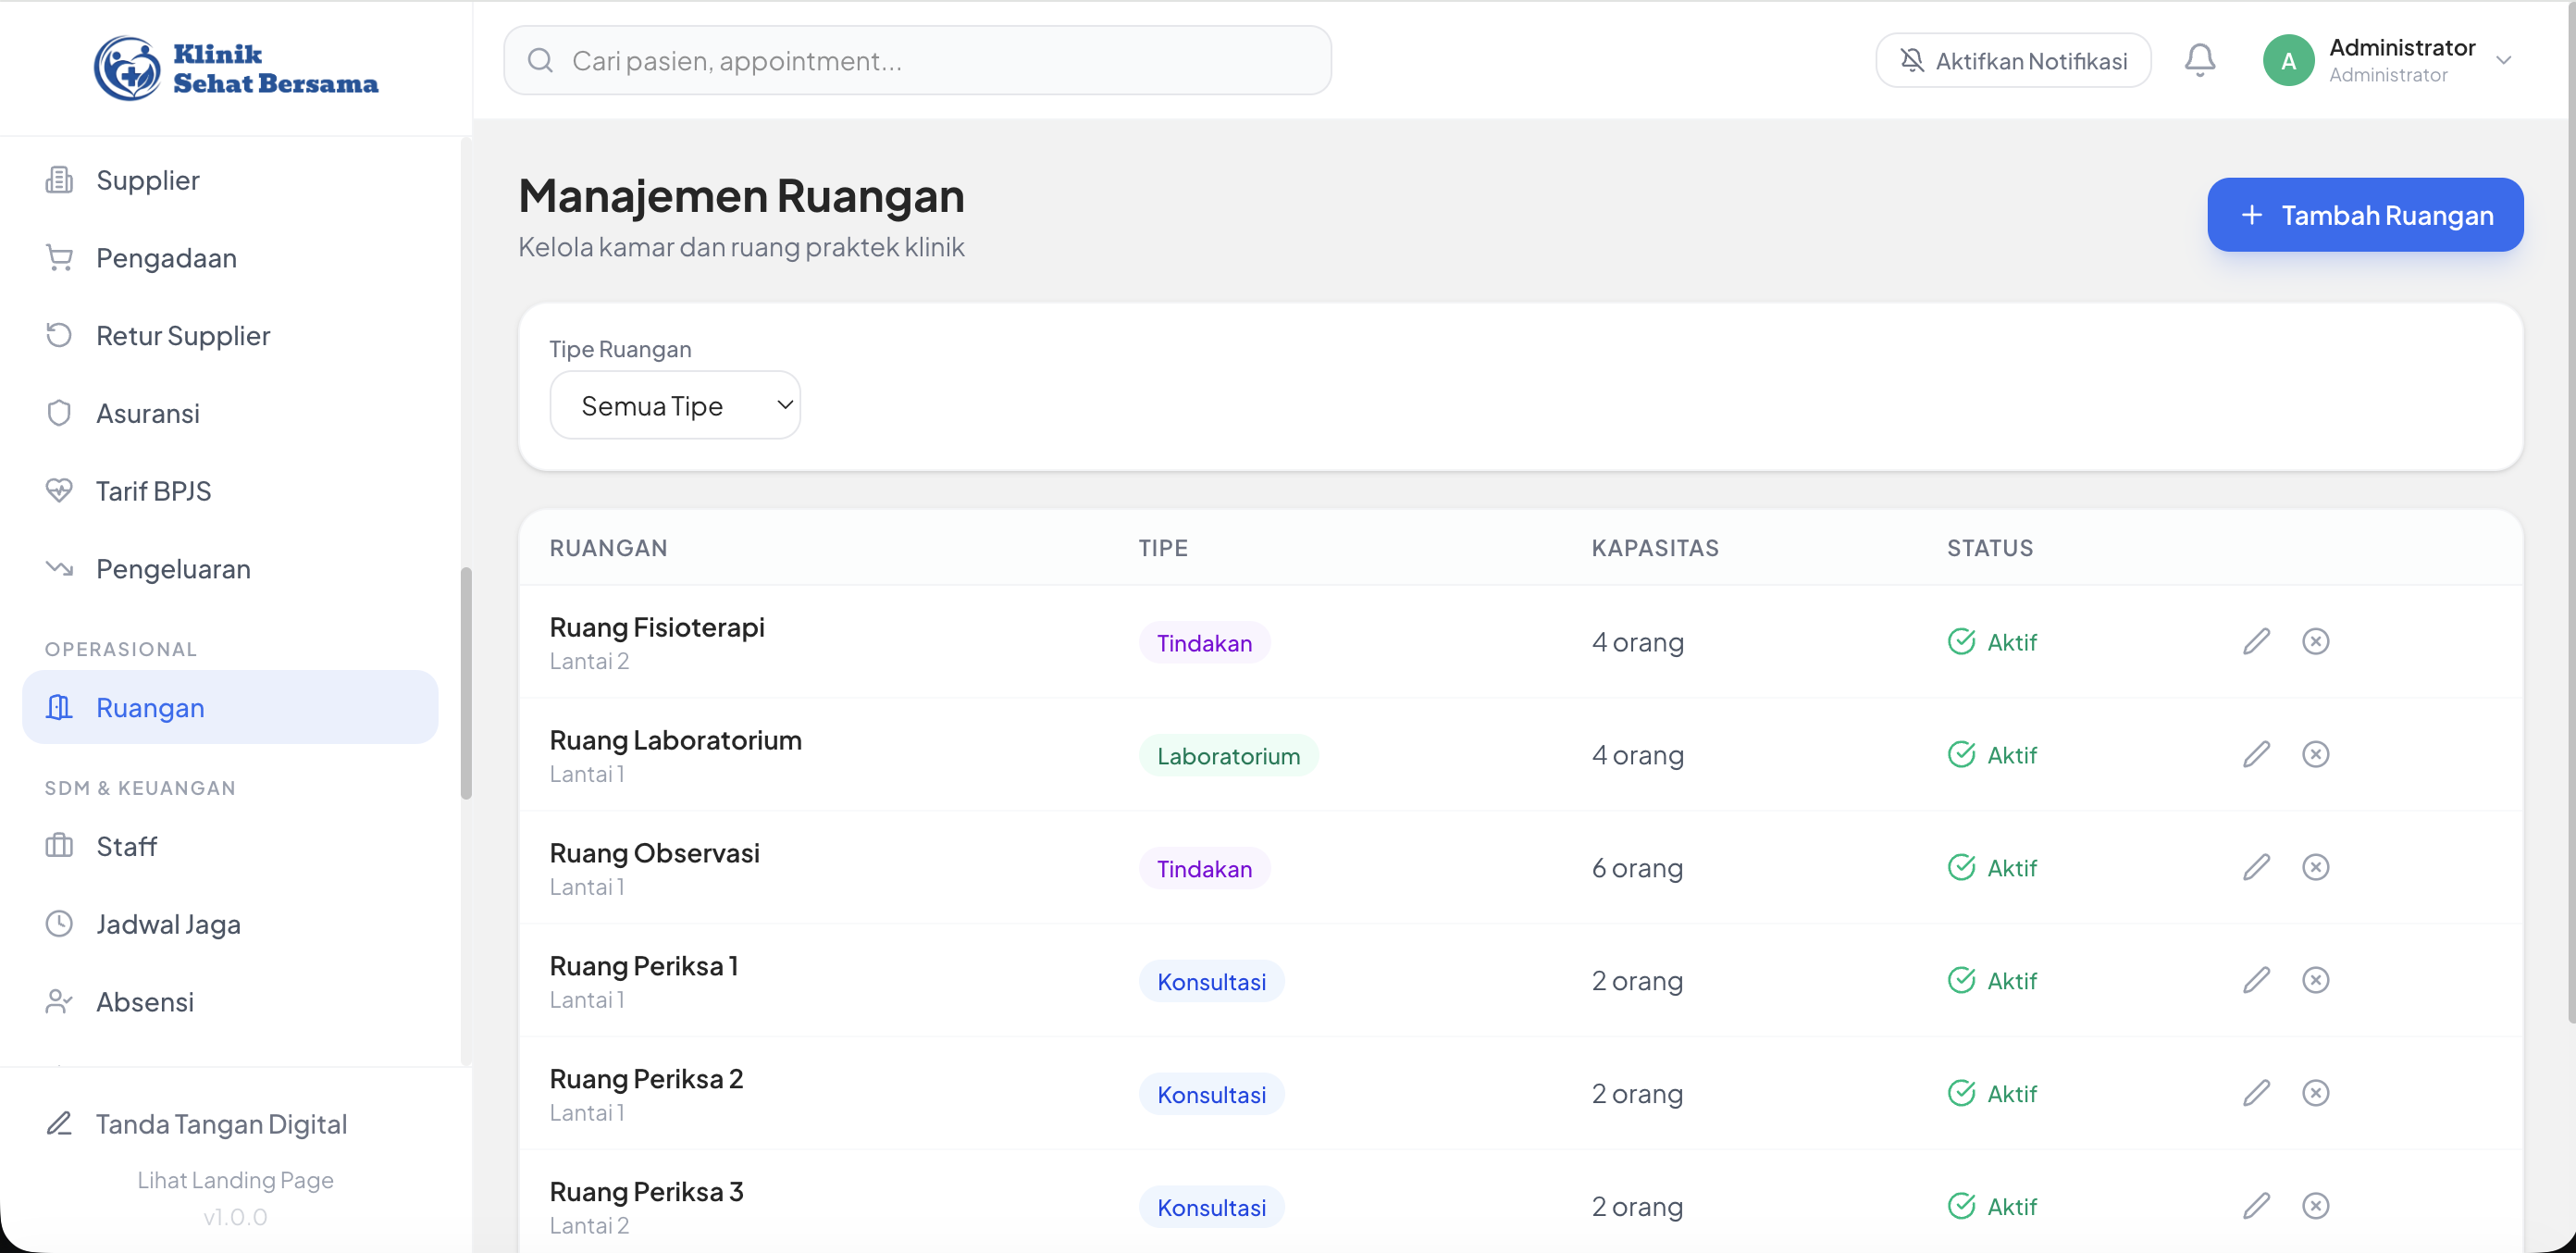
Task: Select Ruangan in the Operasional menu
Action: click(150, 707)
